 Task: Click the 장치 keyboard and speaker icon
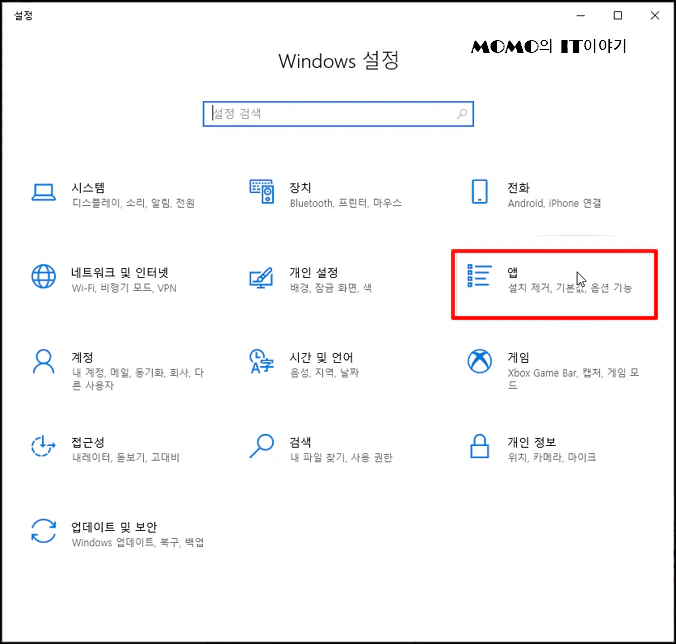click(262, 192)
